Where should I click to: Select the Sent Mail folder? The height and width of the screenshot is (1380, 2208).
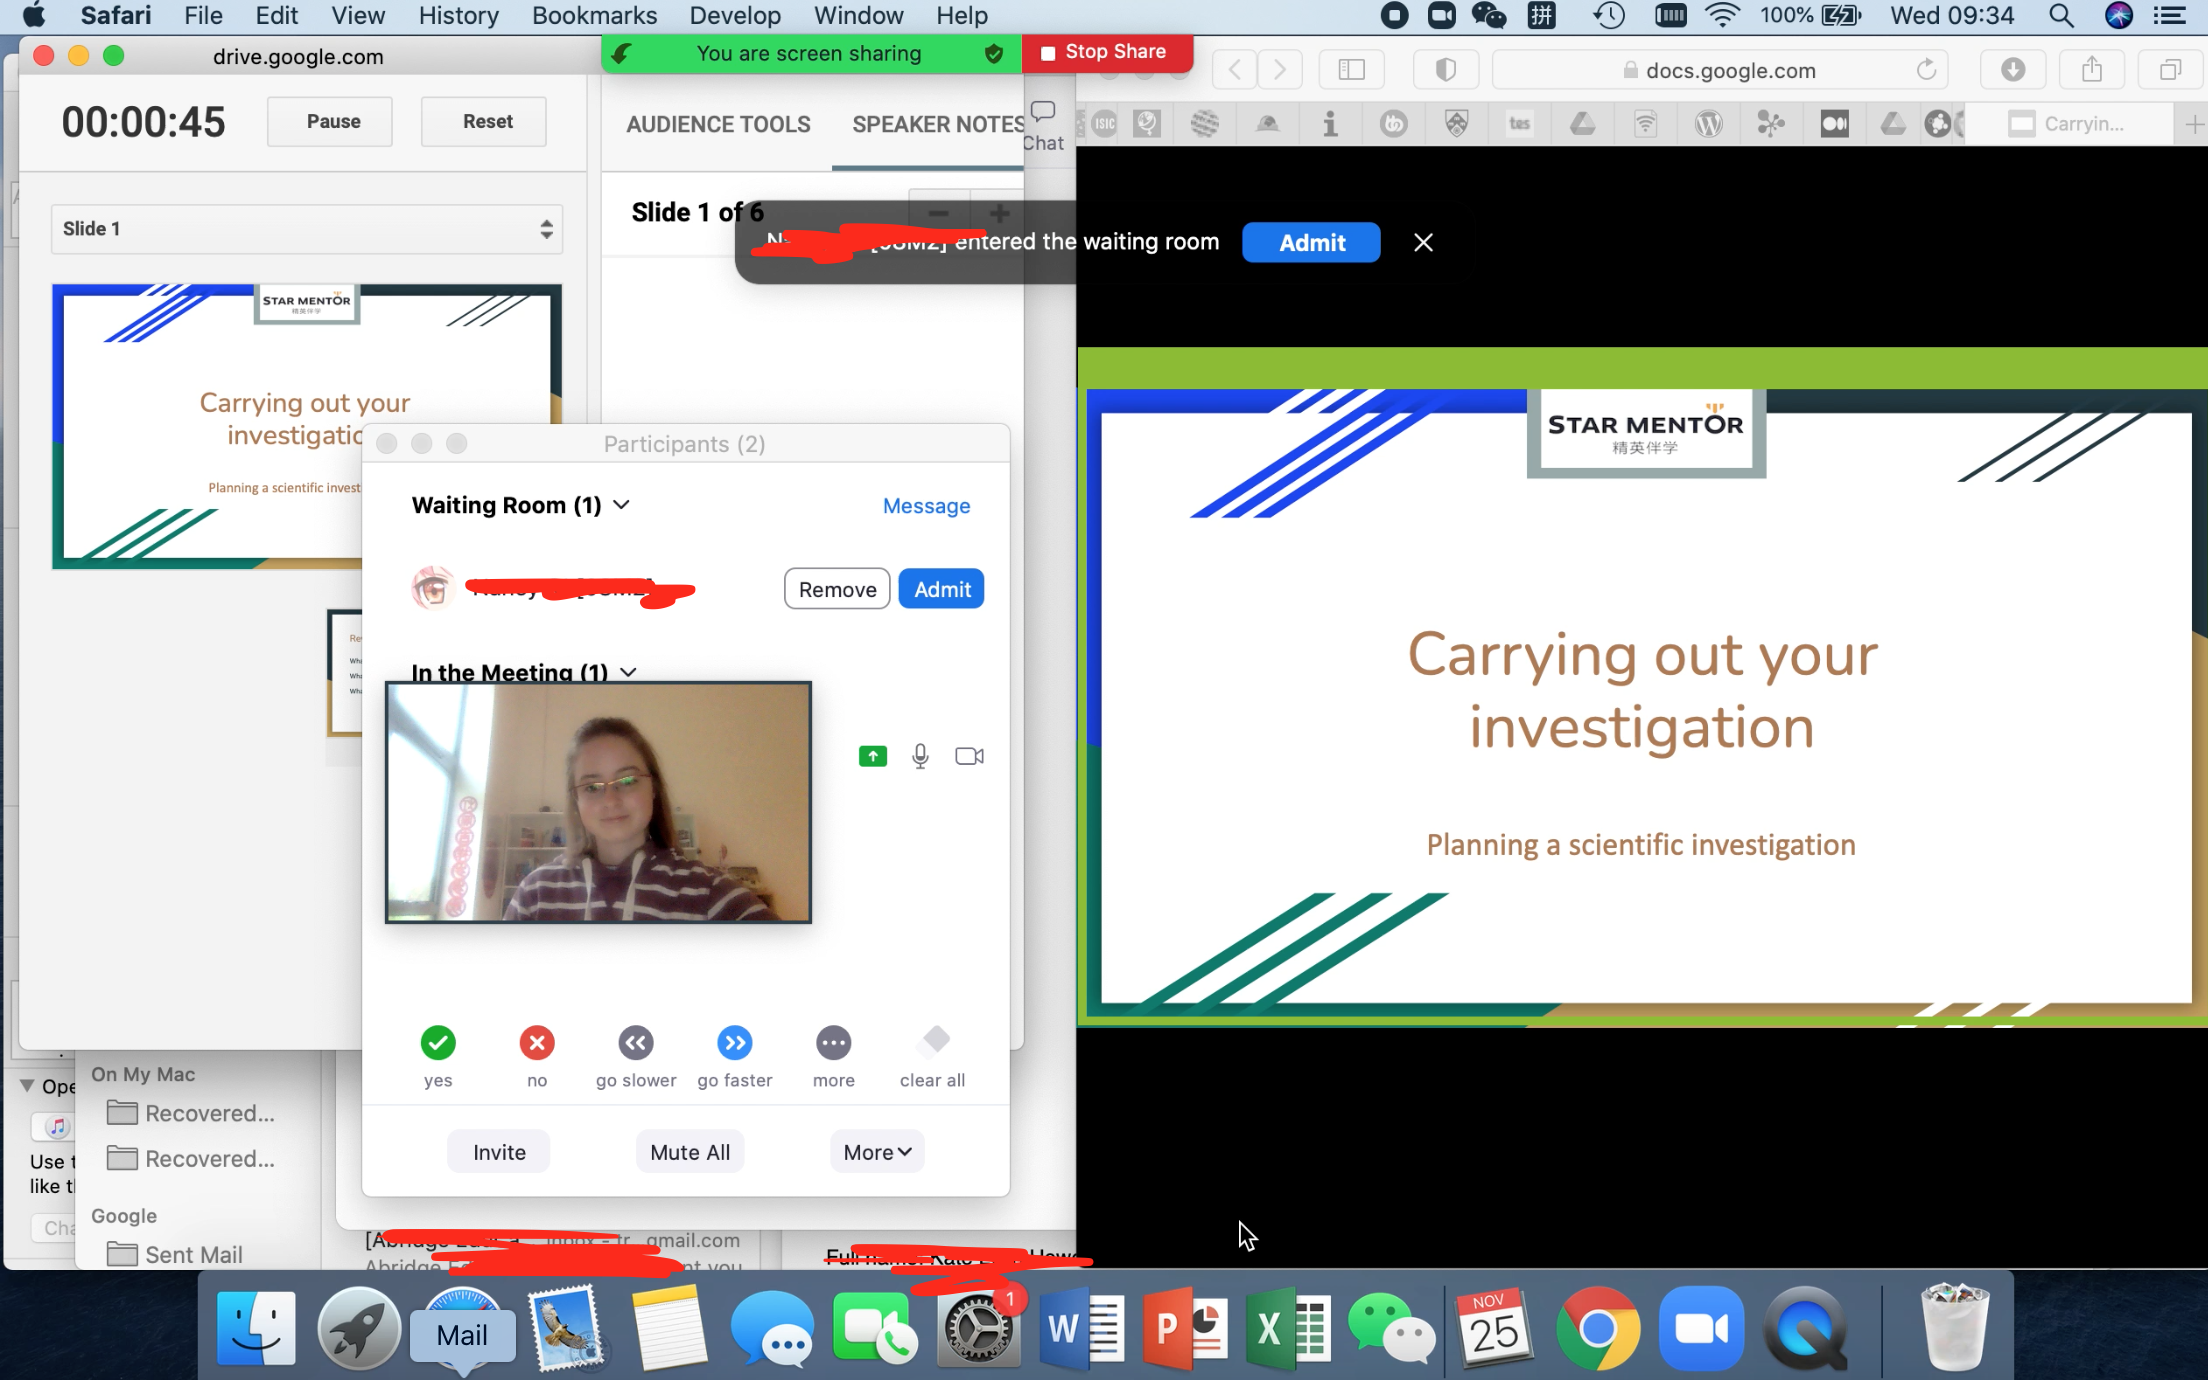[x=175, y=1254]
